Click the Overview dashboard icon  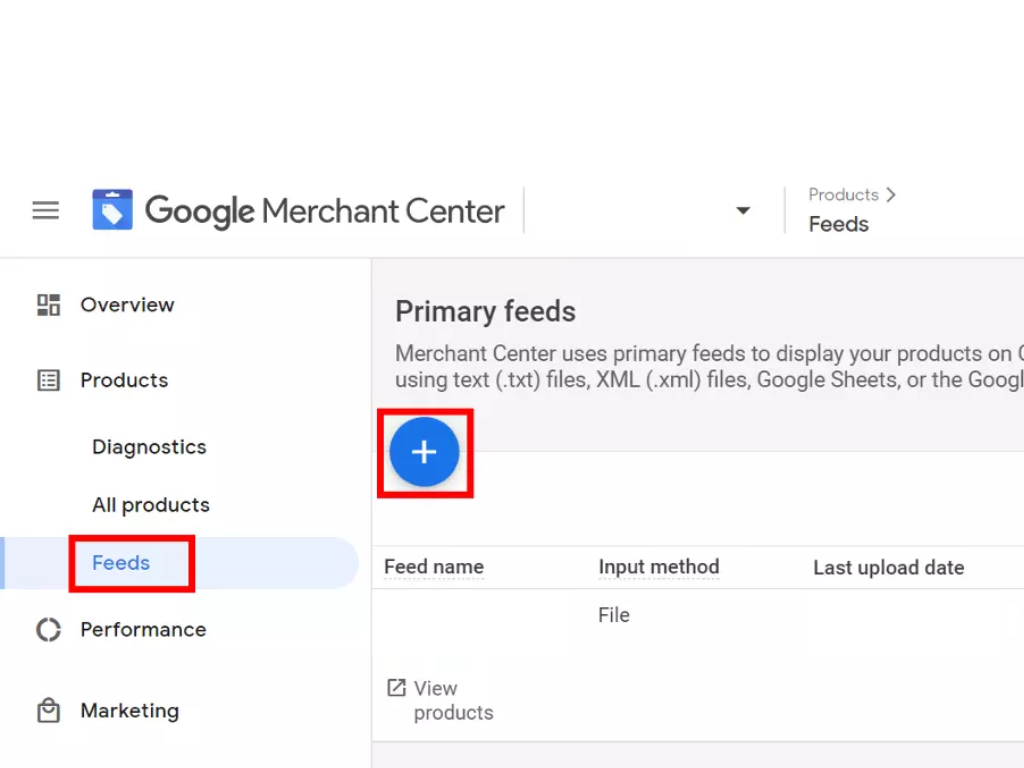48,305
